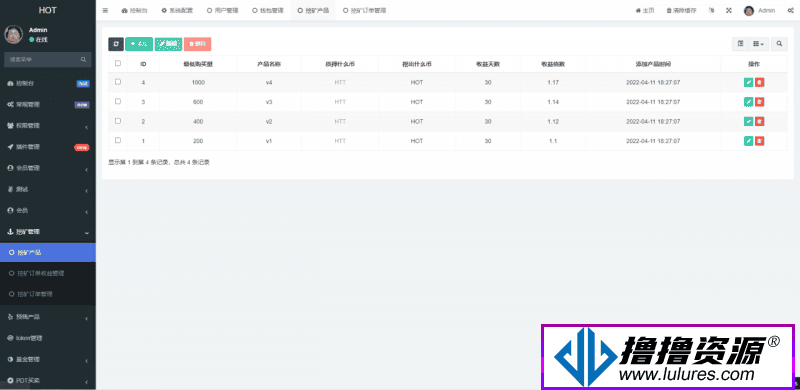Switch to the 用户管理 tab

223,10
